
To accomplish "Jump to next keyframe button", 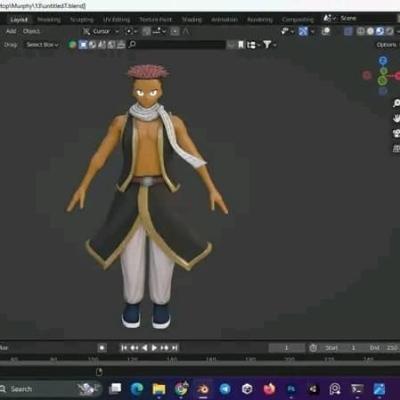I will pos(164,348).
